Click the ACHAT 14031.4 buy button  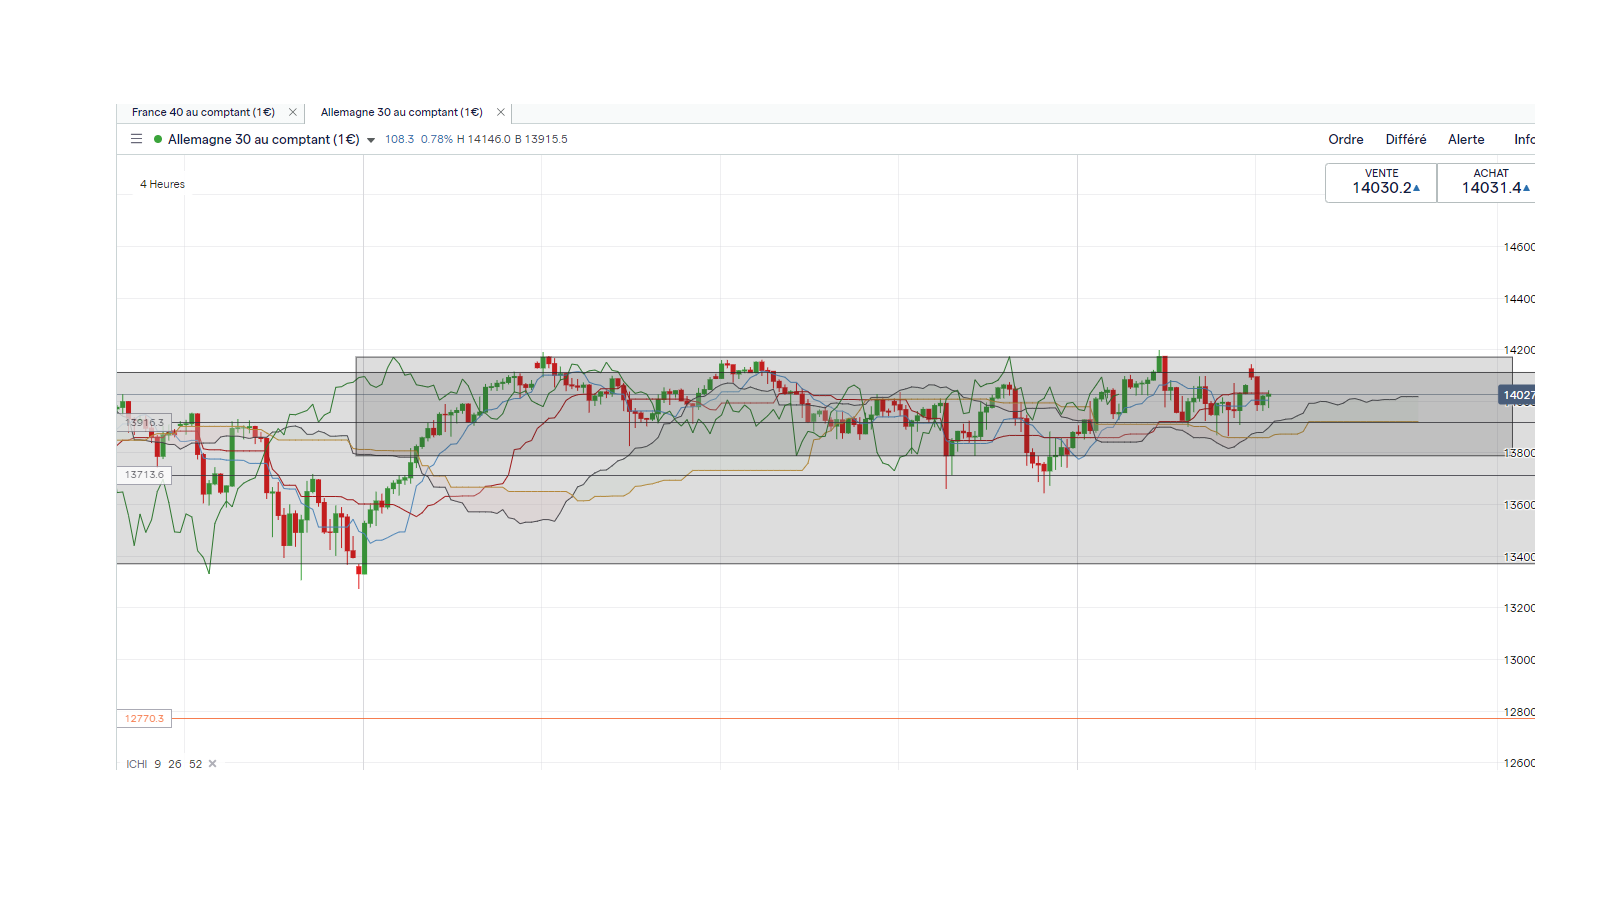(1487, 183)
